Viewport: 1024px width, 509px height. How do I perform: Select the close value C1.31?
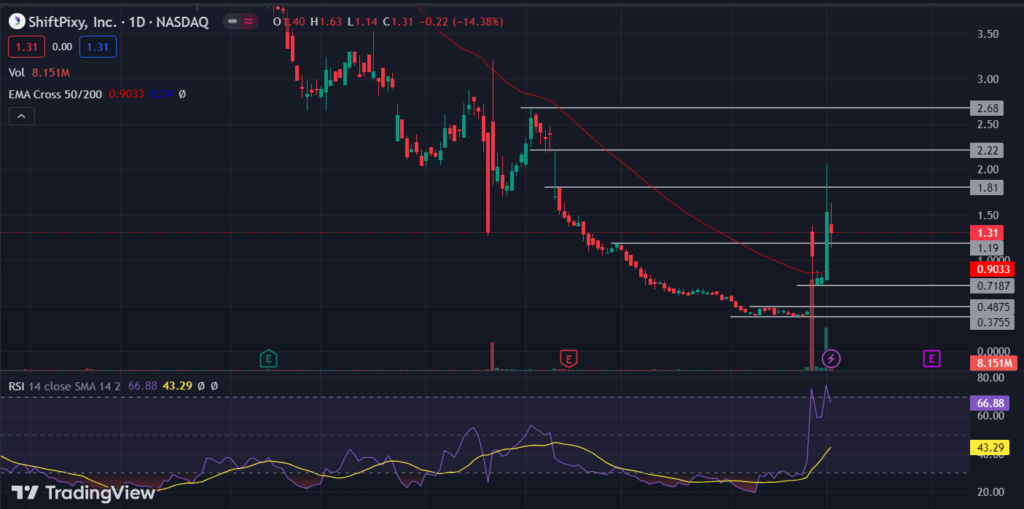pos(398,22)
